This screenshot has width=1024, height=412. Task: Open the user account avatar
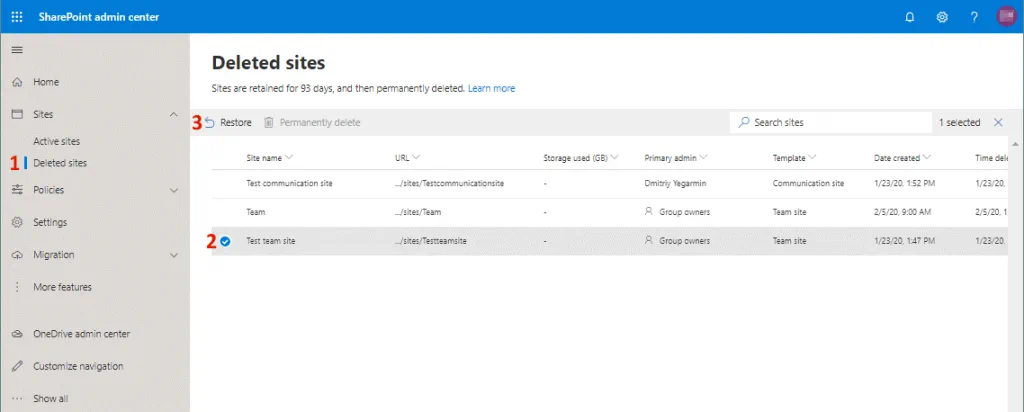point(1006,17)
